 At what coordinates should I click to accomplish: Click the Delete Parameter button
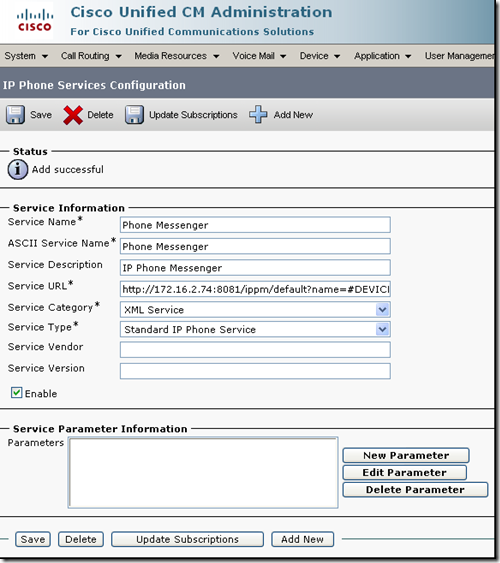tap(415, 490)
